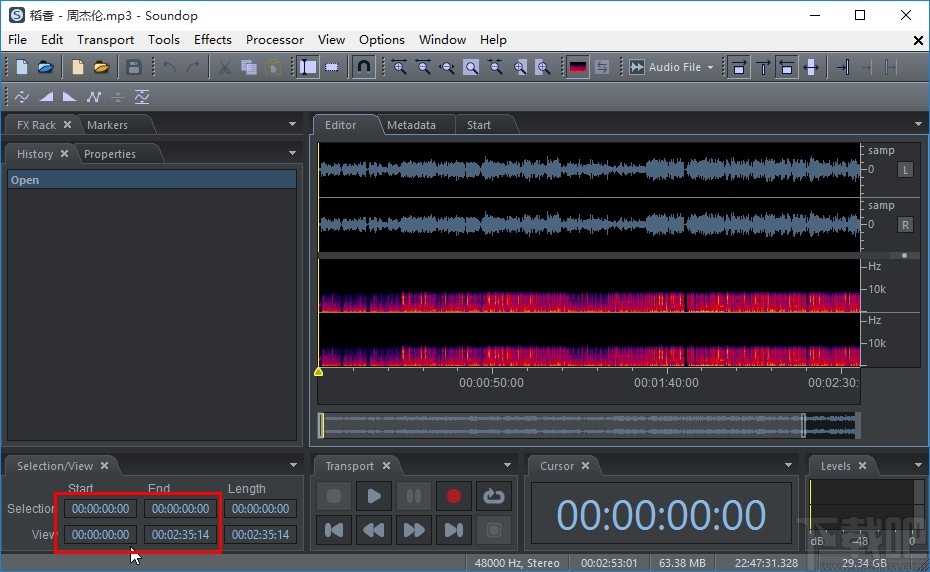The height and width of the screenshot is (572, 930).
Task: Toggle the loop playback button
Action: click(493, 496)
